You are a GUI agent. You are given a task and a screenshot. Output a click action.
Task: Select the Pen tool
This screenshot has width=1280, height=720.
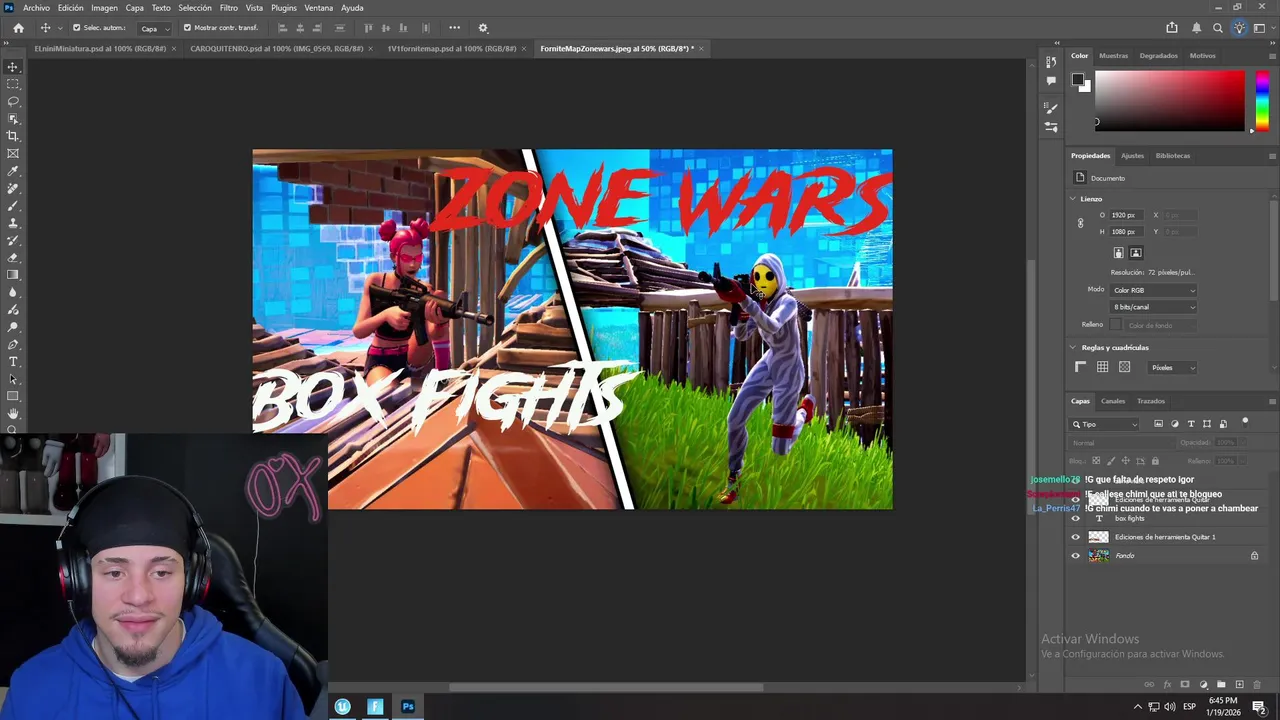click(13, 344)
